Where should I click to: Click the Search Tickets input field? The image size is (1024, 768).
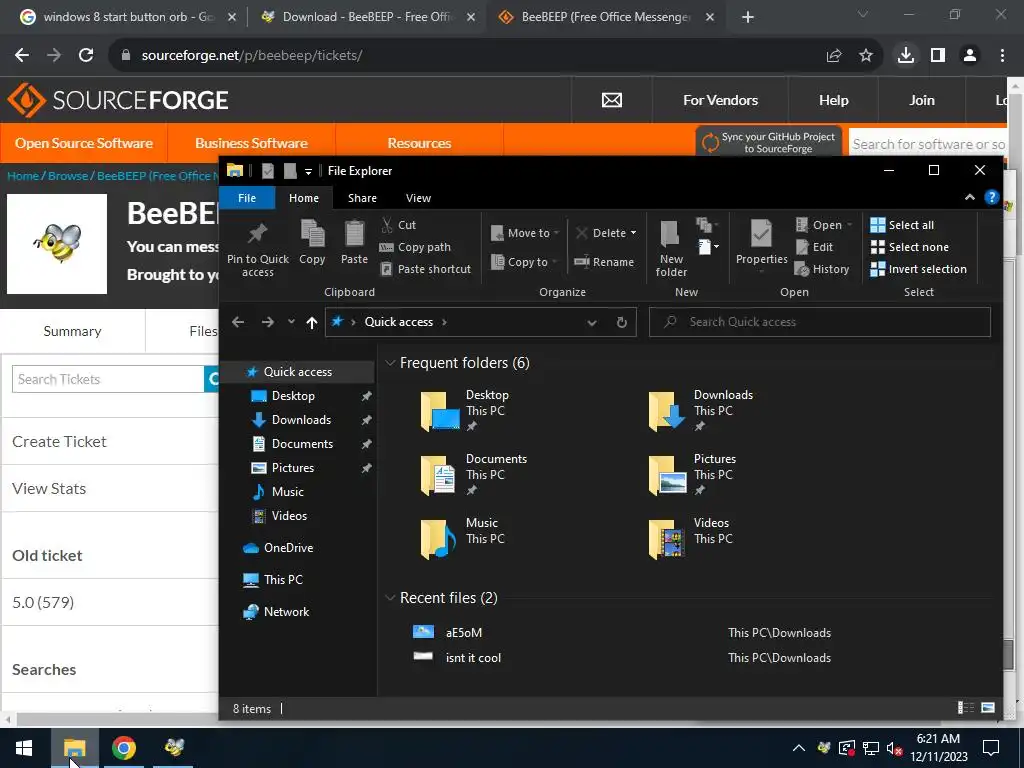108,379
